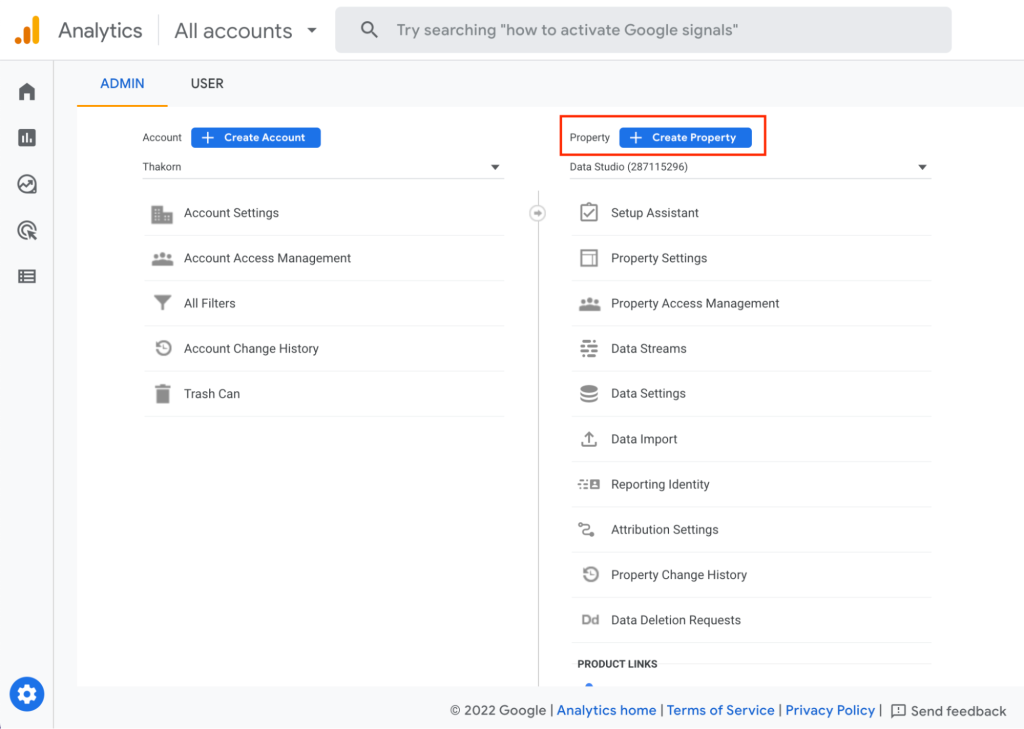Click the Send feedback icon

click(899, 711)
